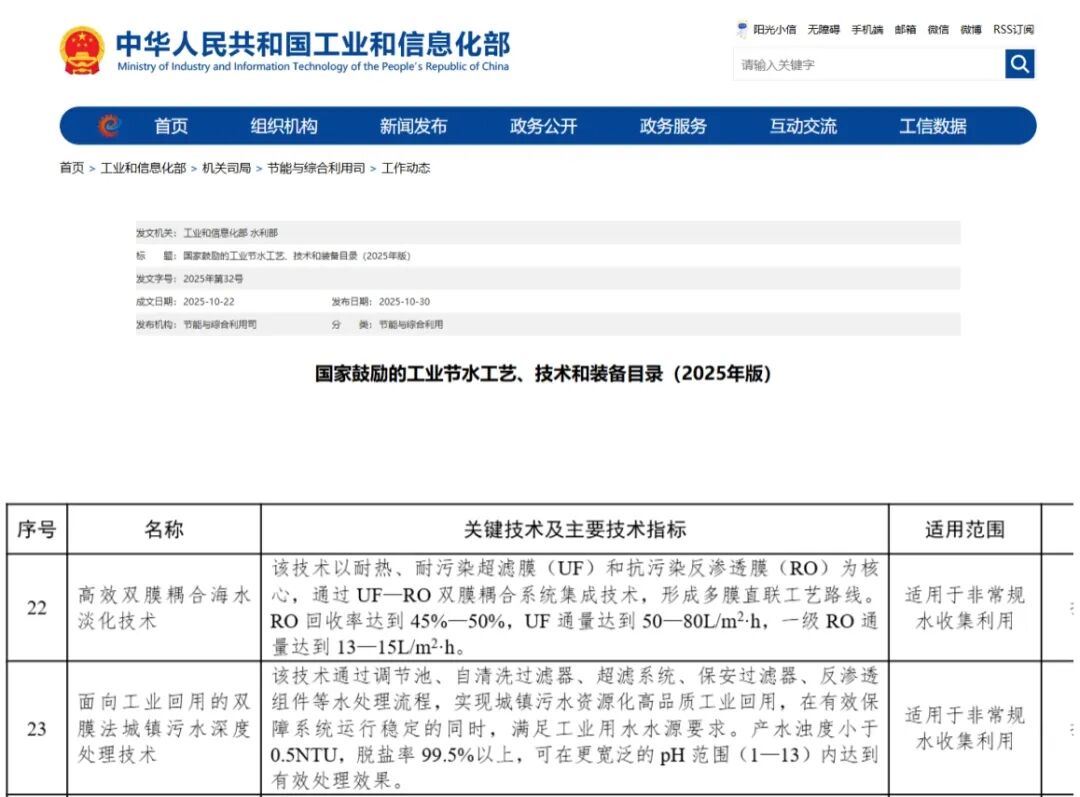This screenshot has width=1080, height=797.
Task: Click the 发文机关 value 工业和信息化部 水利部
Action: point(231,233)
